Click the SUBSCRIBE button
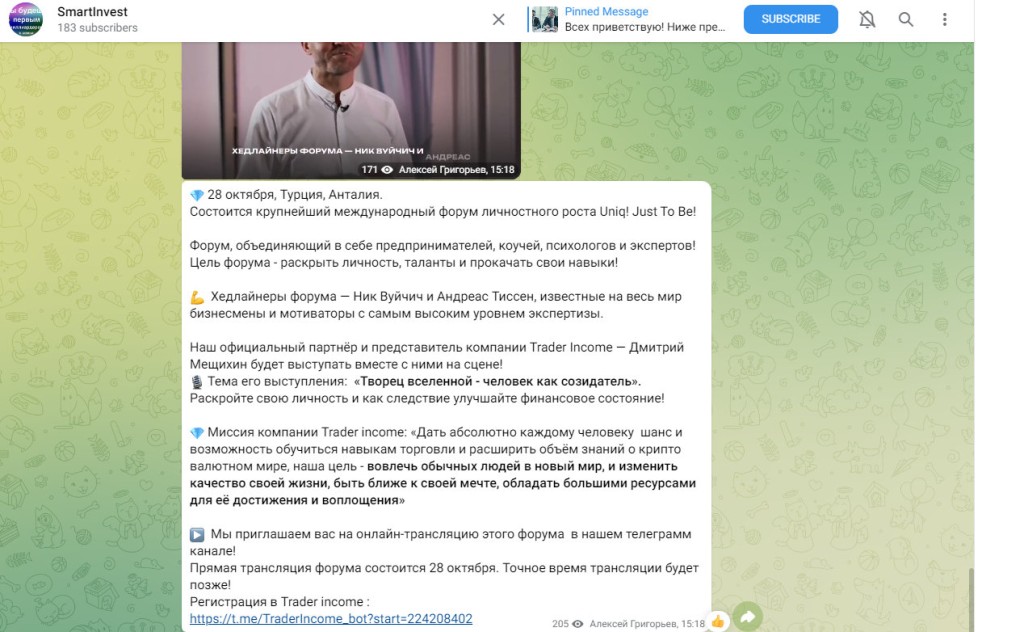 point(790,19)
